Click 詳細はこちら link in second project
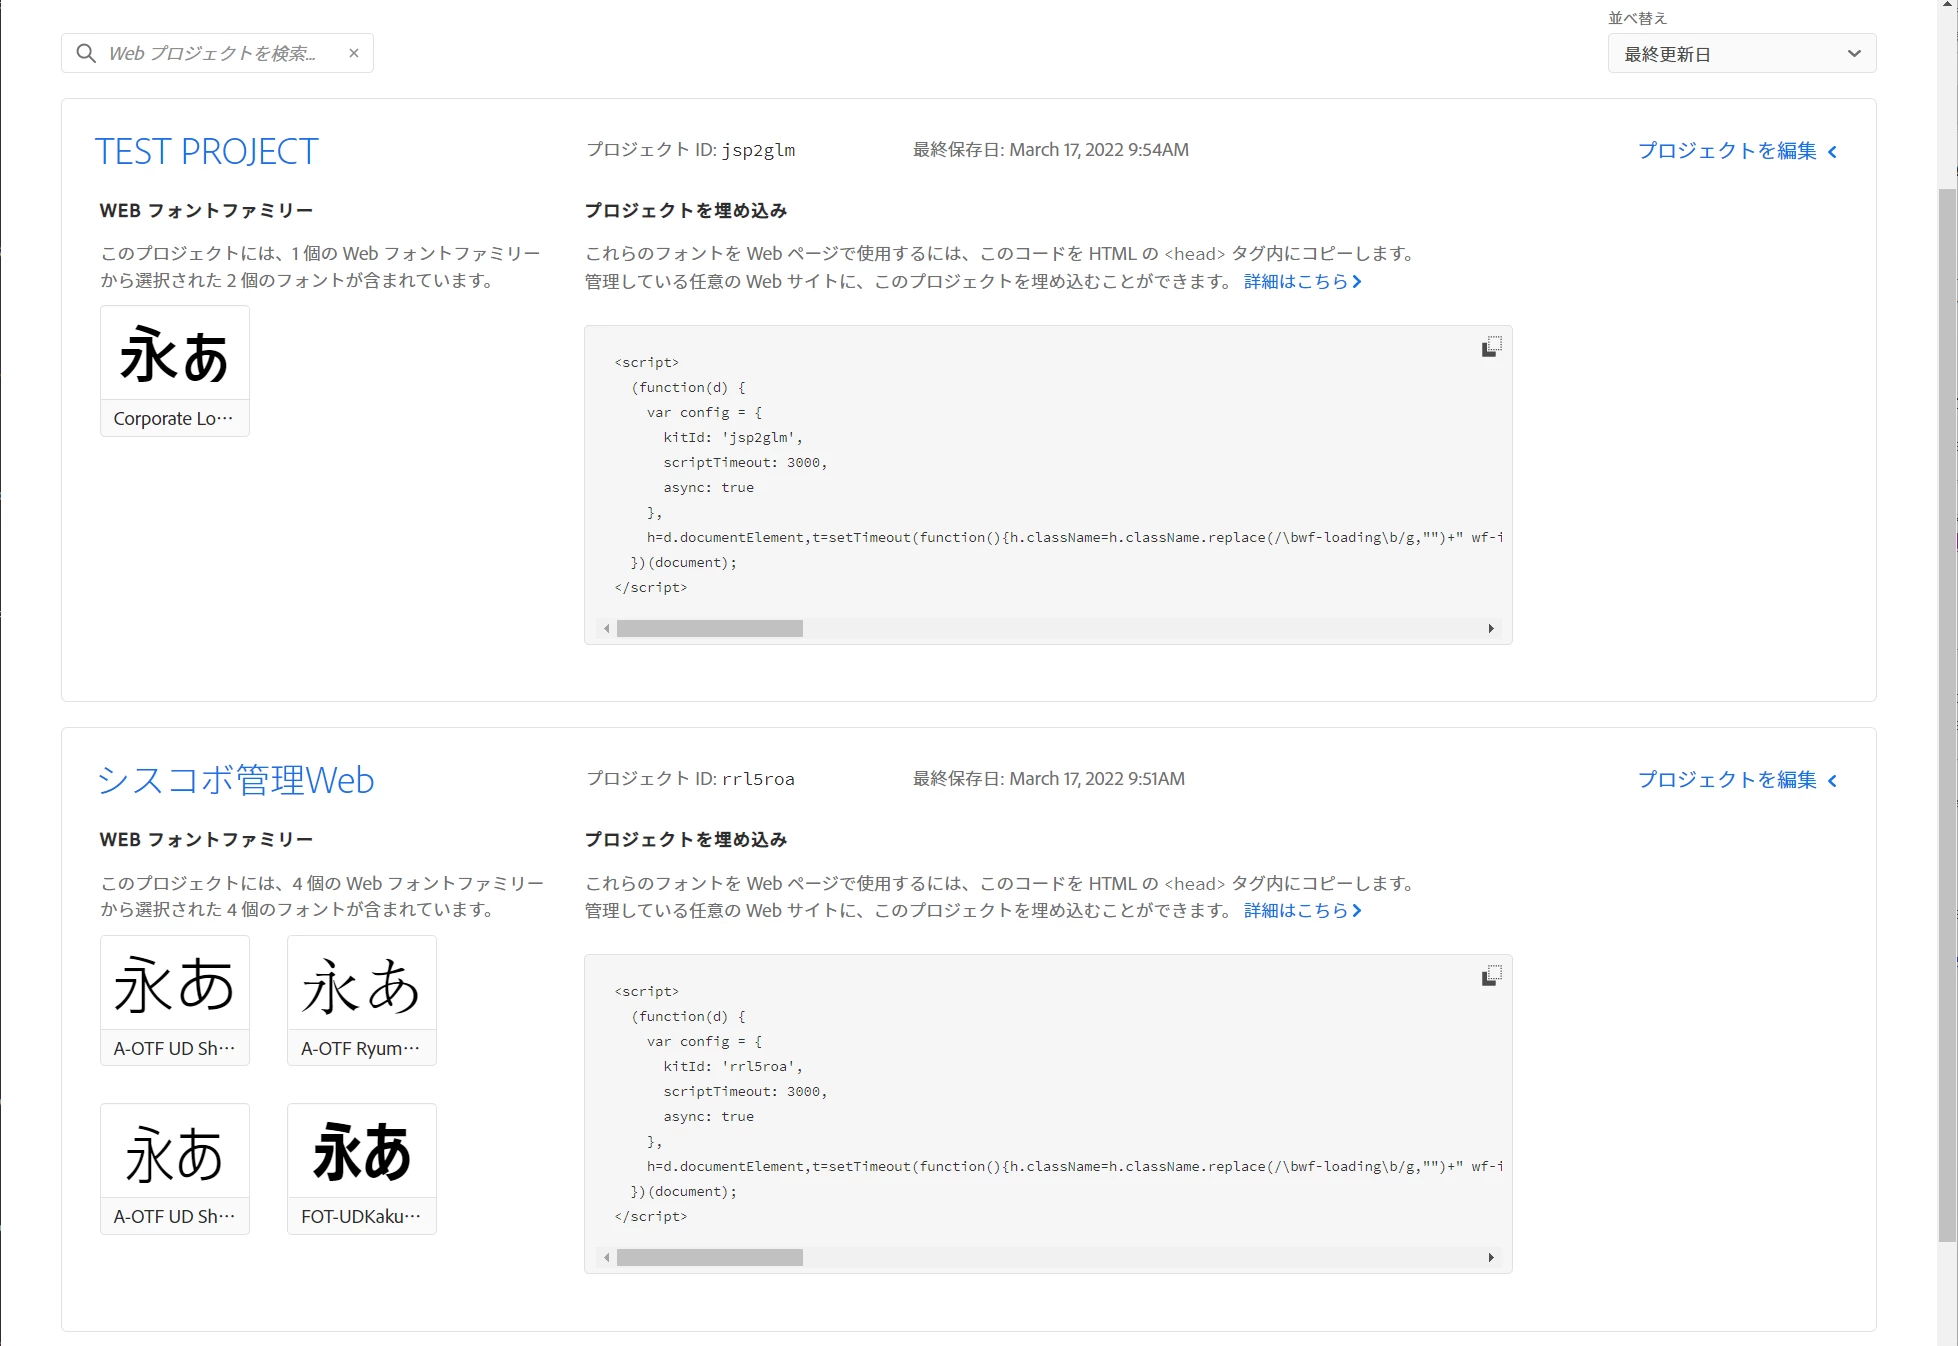The image size is (1958, 1346). (1302, 911)
